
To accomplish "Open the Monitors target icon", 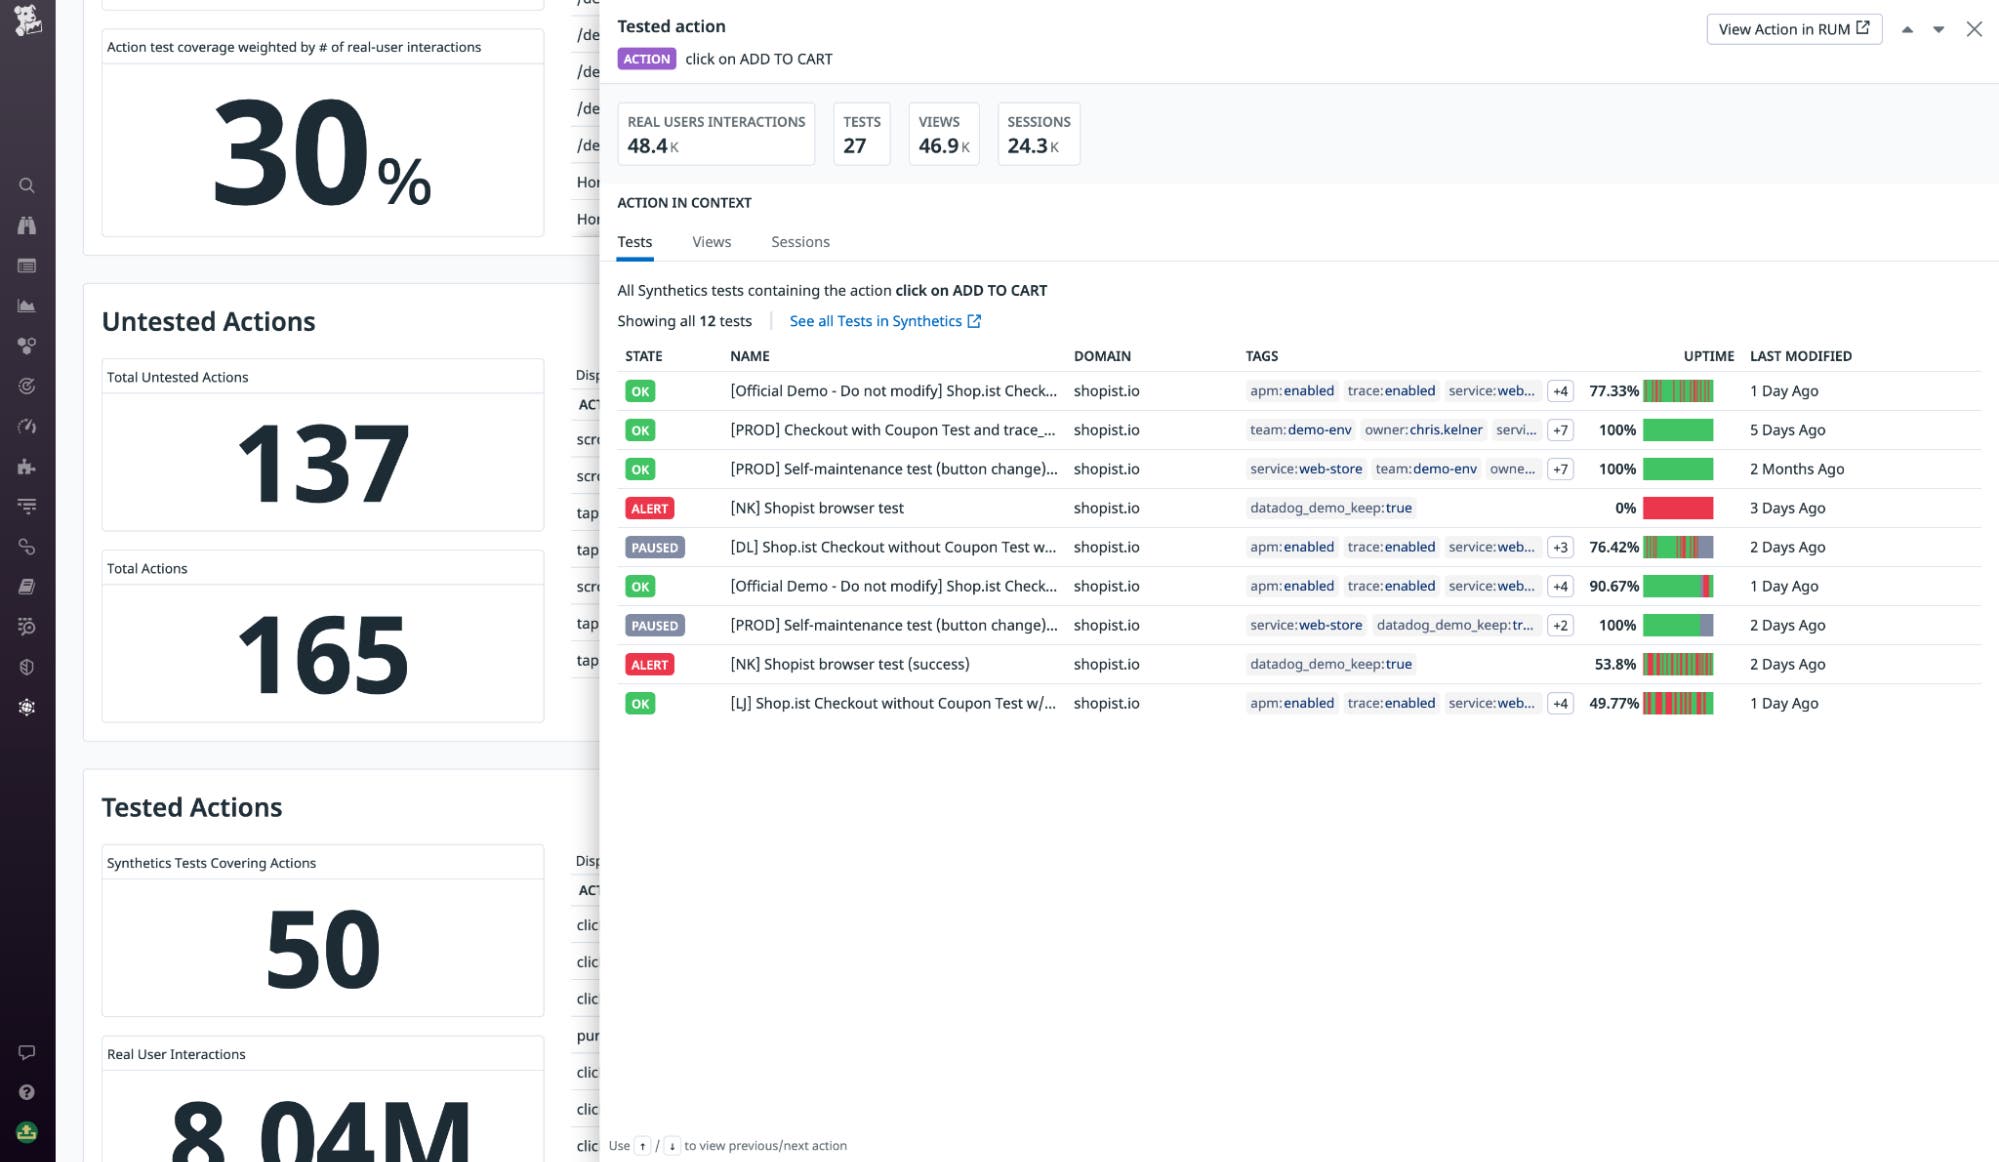I will click(x=27, y=386).
